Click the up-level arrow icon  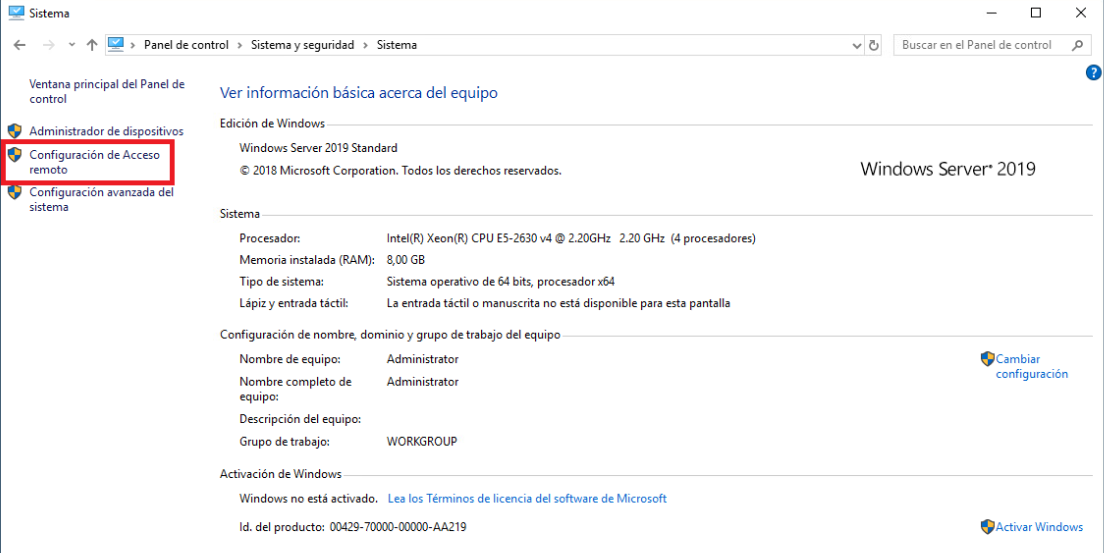pos(92,45)
